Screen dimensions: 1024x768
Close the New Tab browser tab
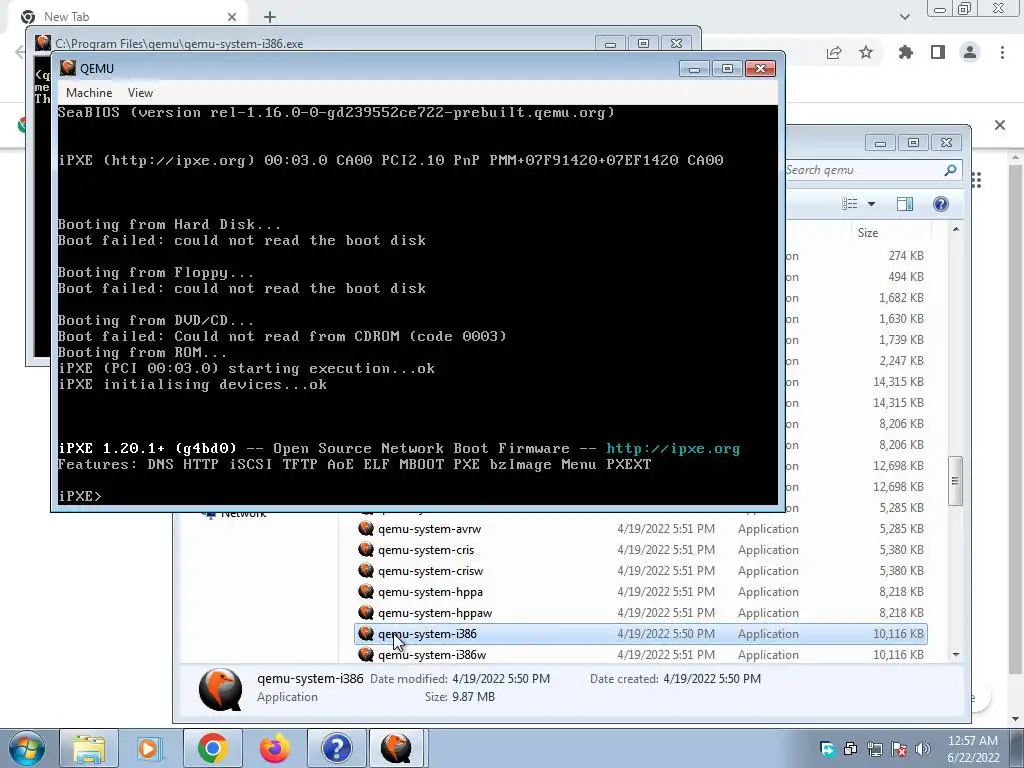[x=232, y=17]
